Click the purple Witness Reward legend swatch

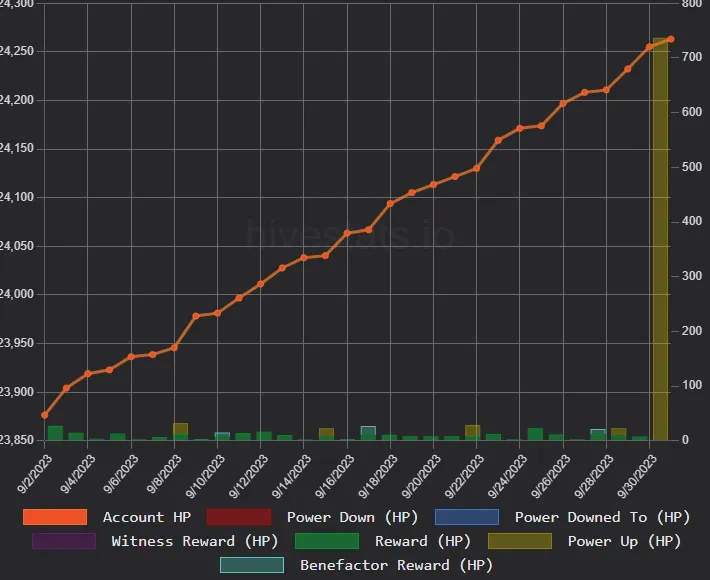64,541
